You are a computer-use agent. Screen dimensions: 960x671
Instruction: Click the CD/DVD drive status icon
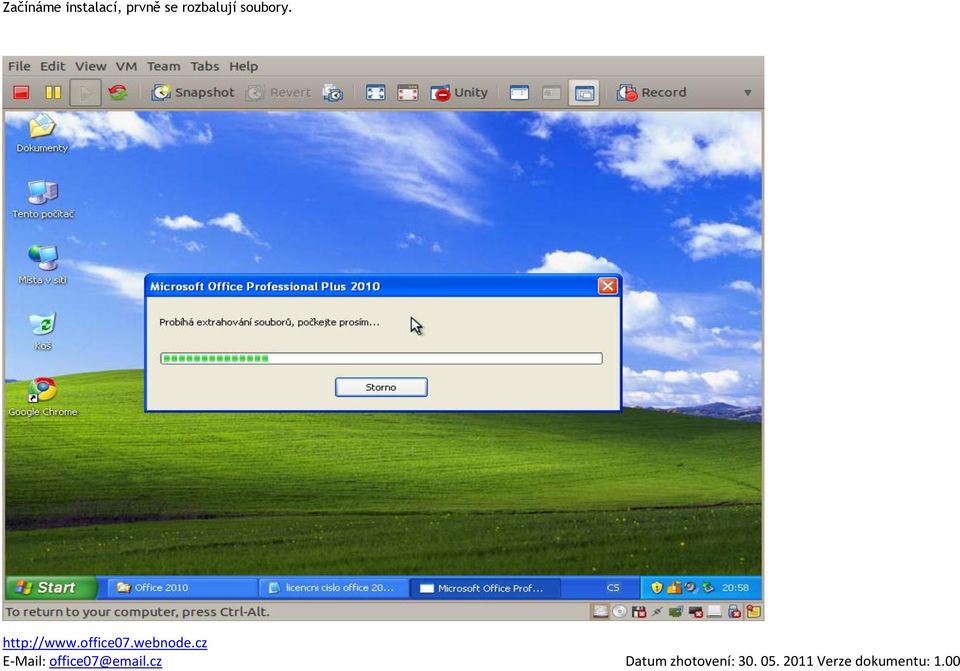[x=620, y=612]
